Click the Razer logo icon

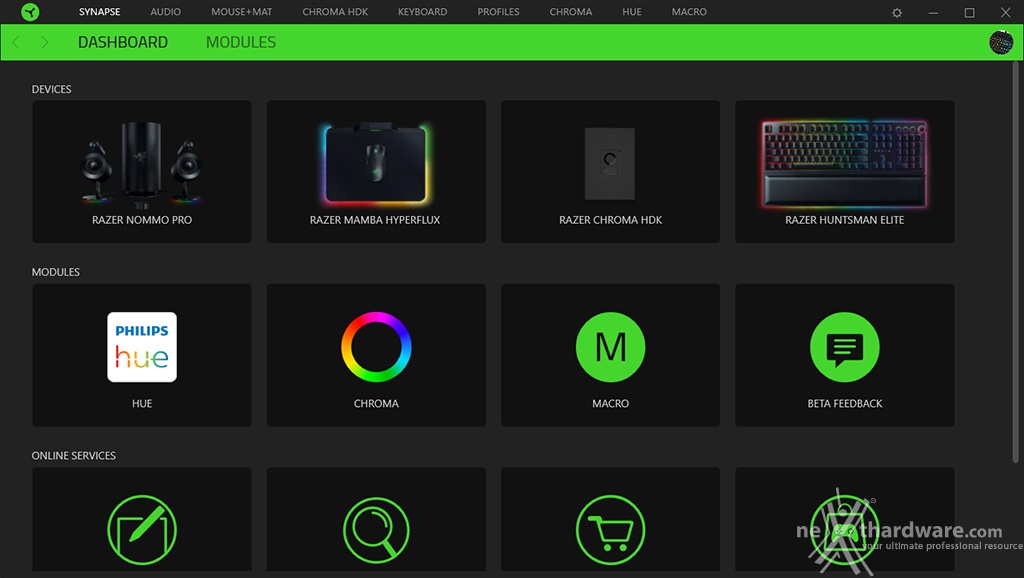click(30, 12)
